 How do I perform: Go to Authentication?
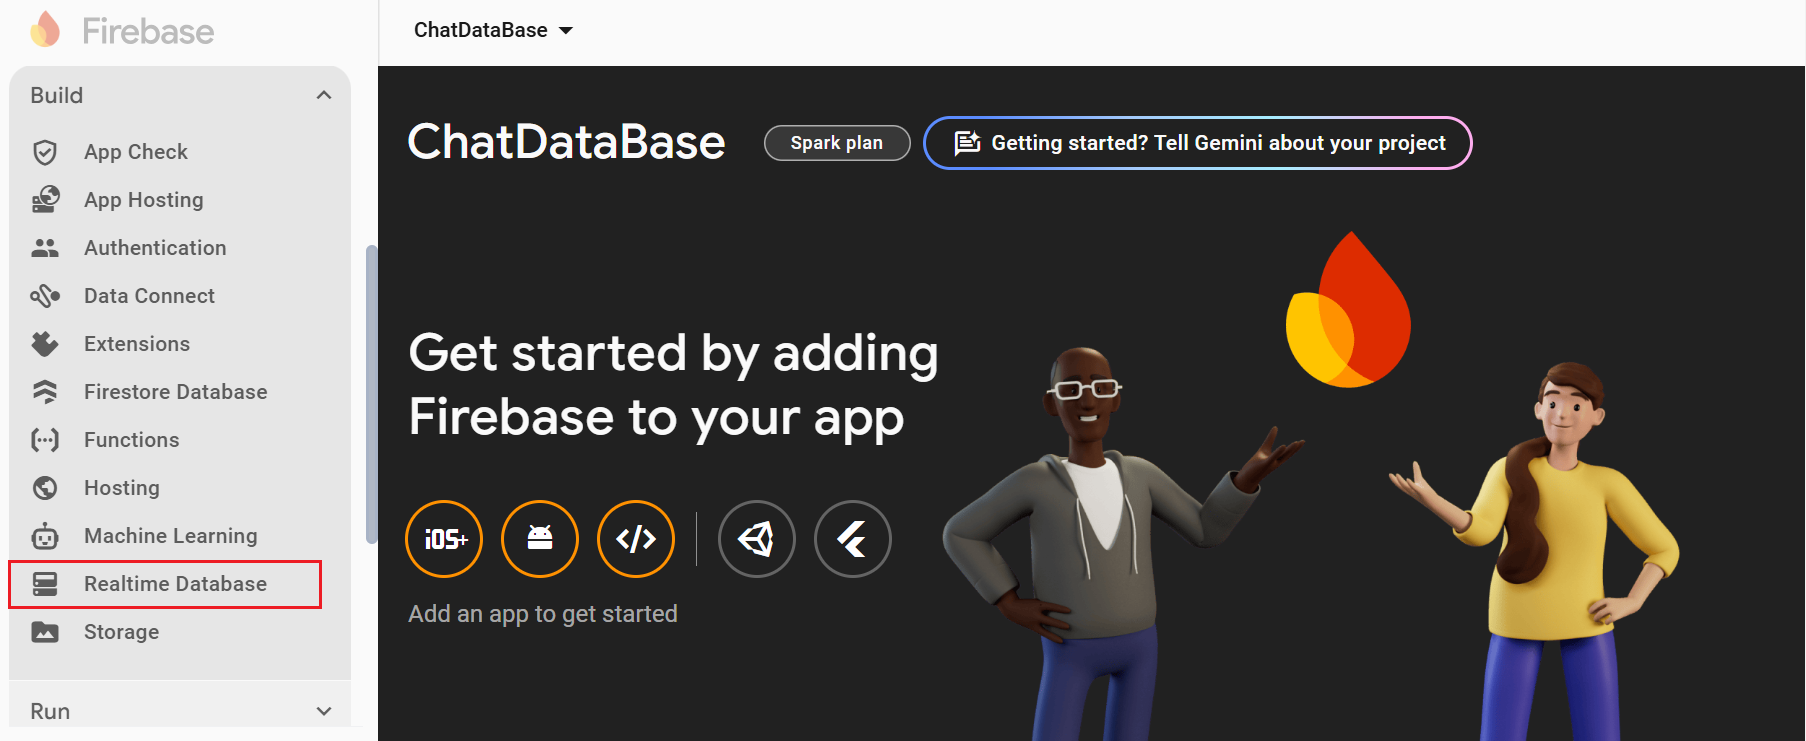155,248
